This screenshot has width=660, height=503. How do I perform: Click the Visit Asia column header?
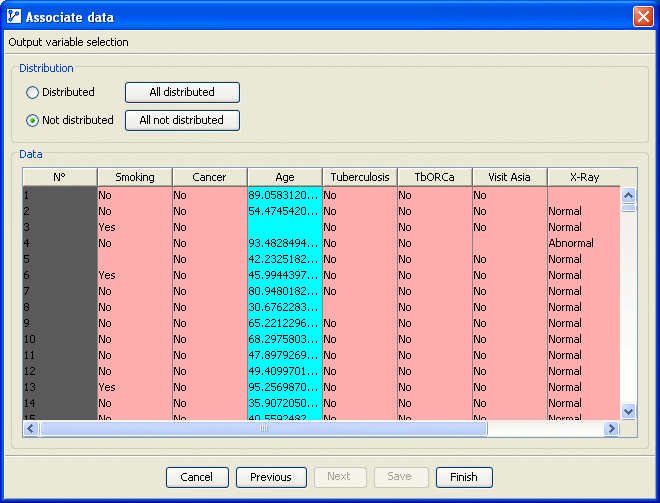point(510,177)
